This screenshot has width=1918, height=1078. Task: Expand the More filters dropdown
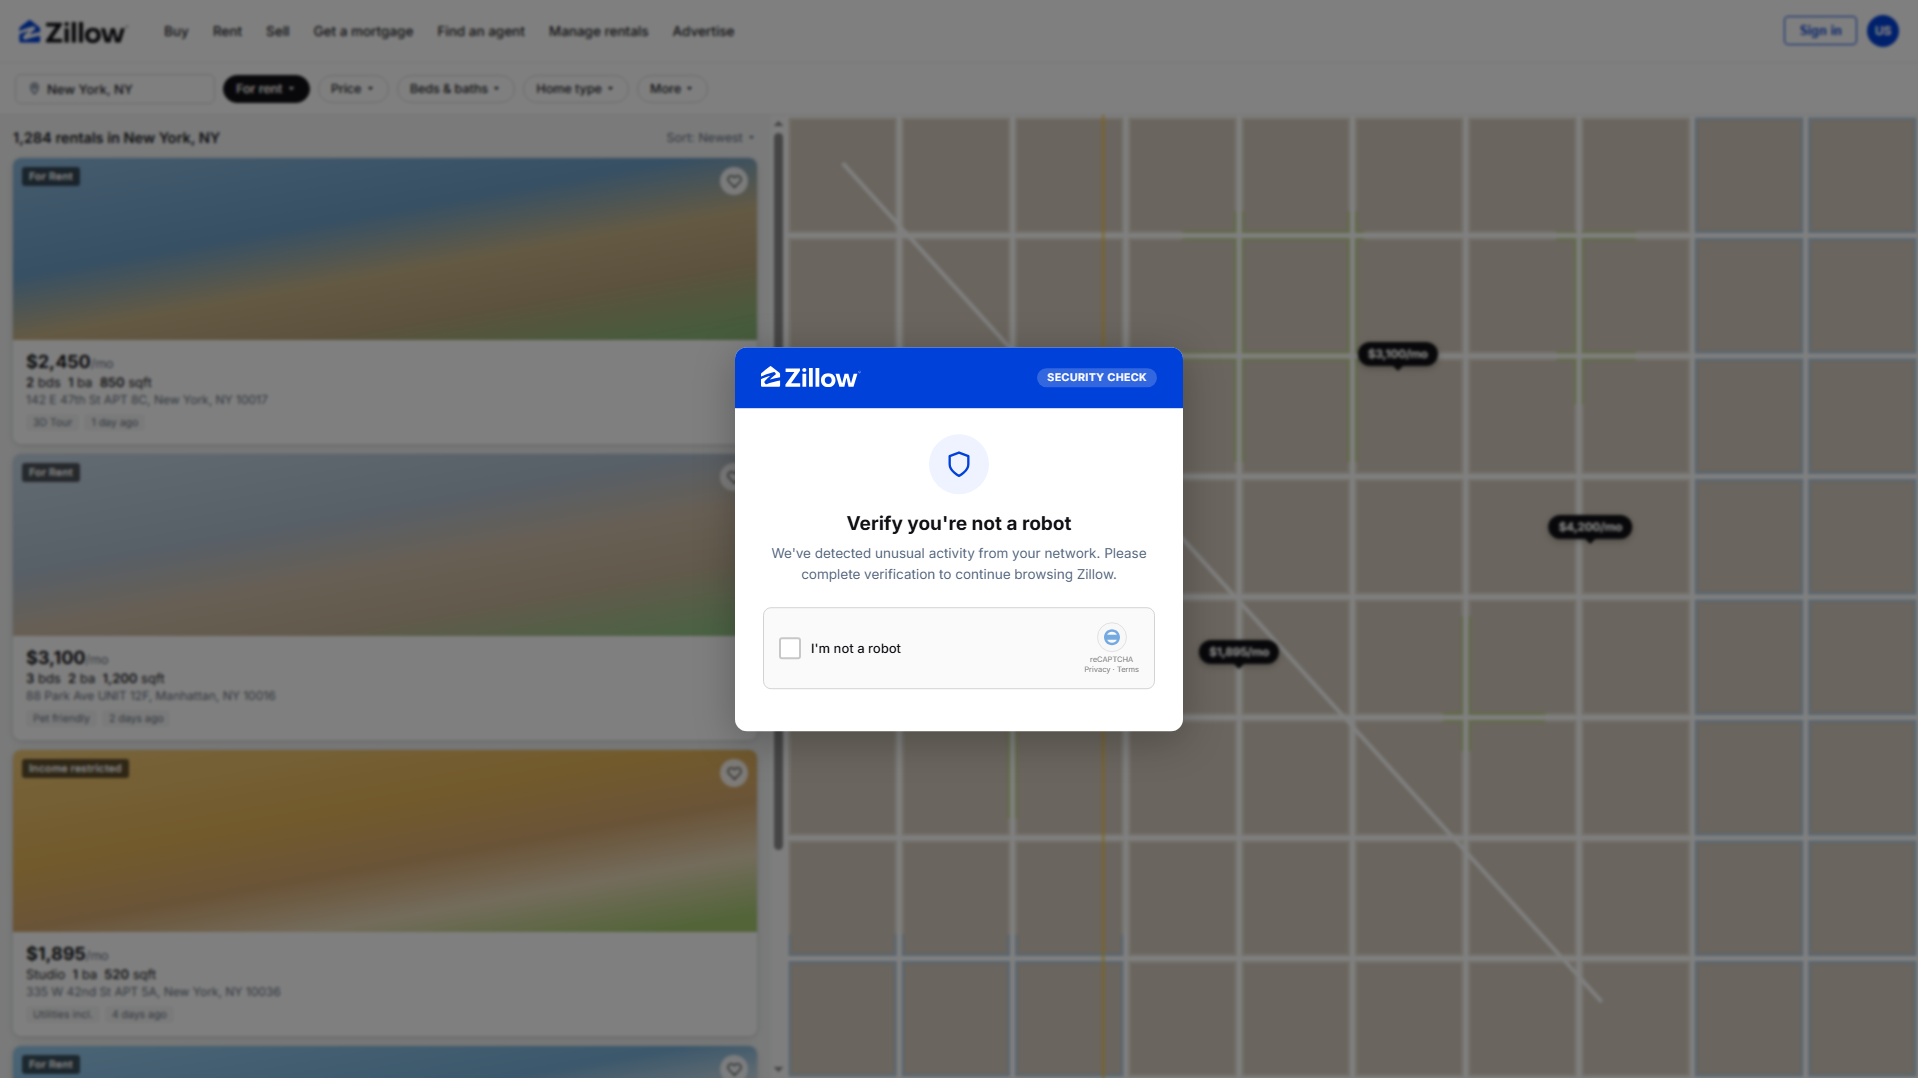pyautogui.click(x=671, y=89)
